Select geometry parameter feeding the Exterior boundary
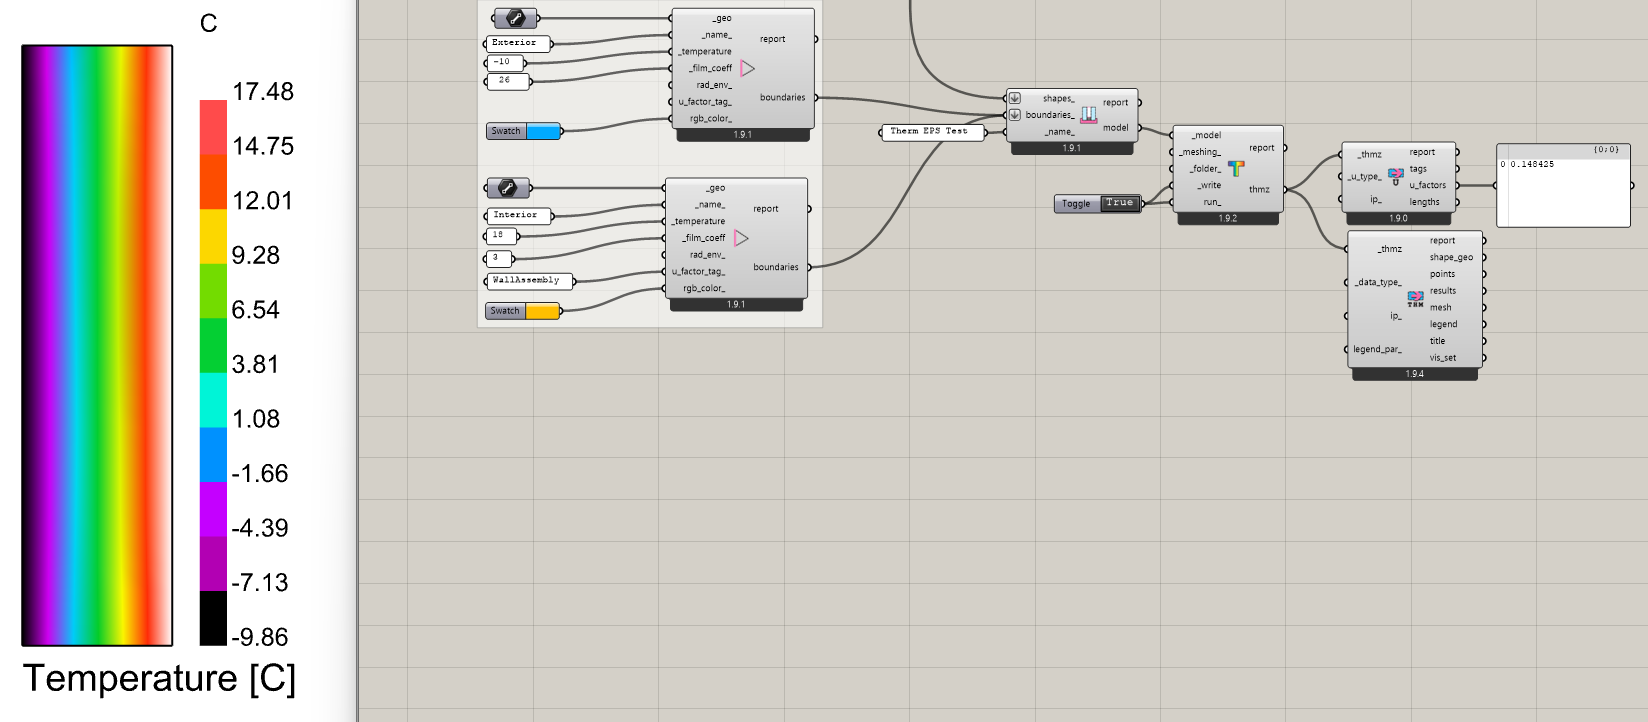Screen dimensions: 1648x722 [x=515, y=18]
